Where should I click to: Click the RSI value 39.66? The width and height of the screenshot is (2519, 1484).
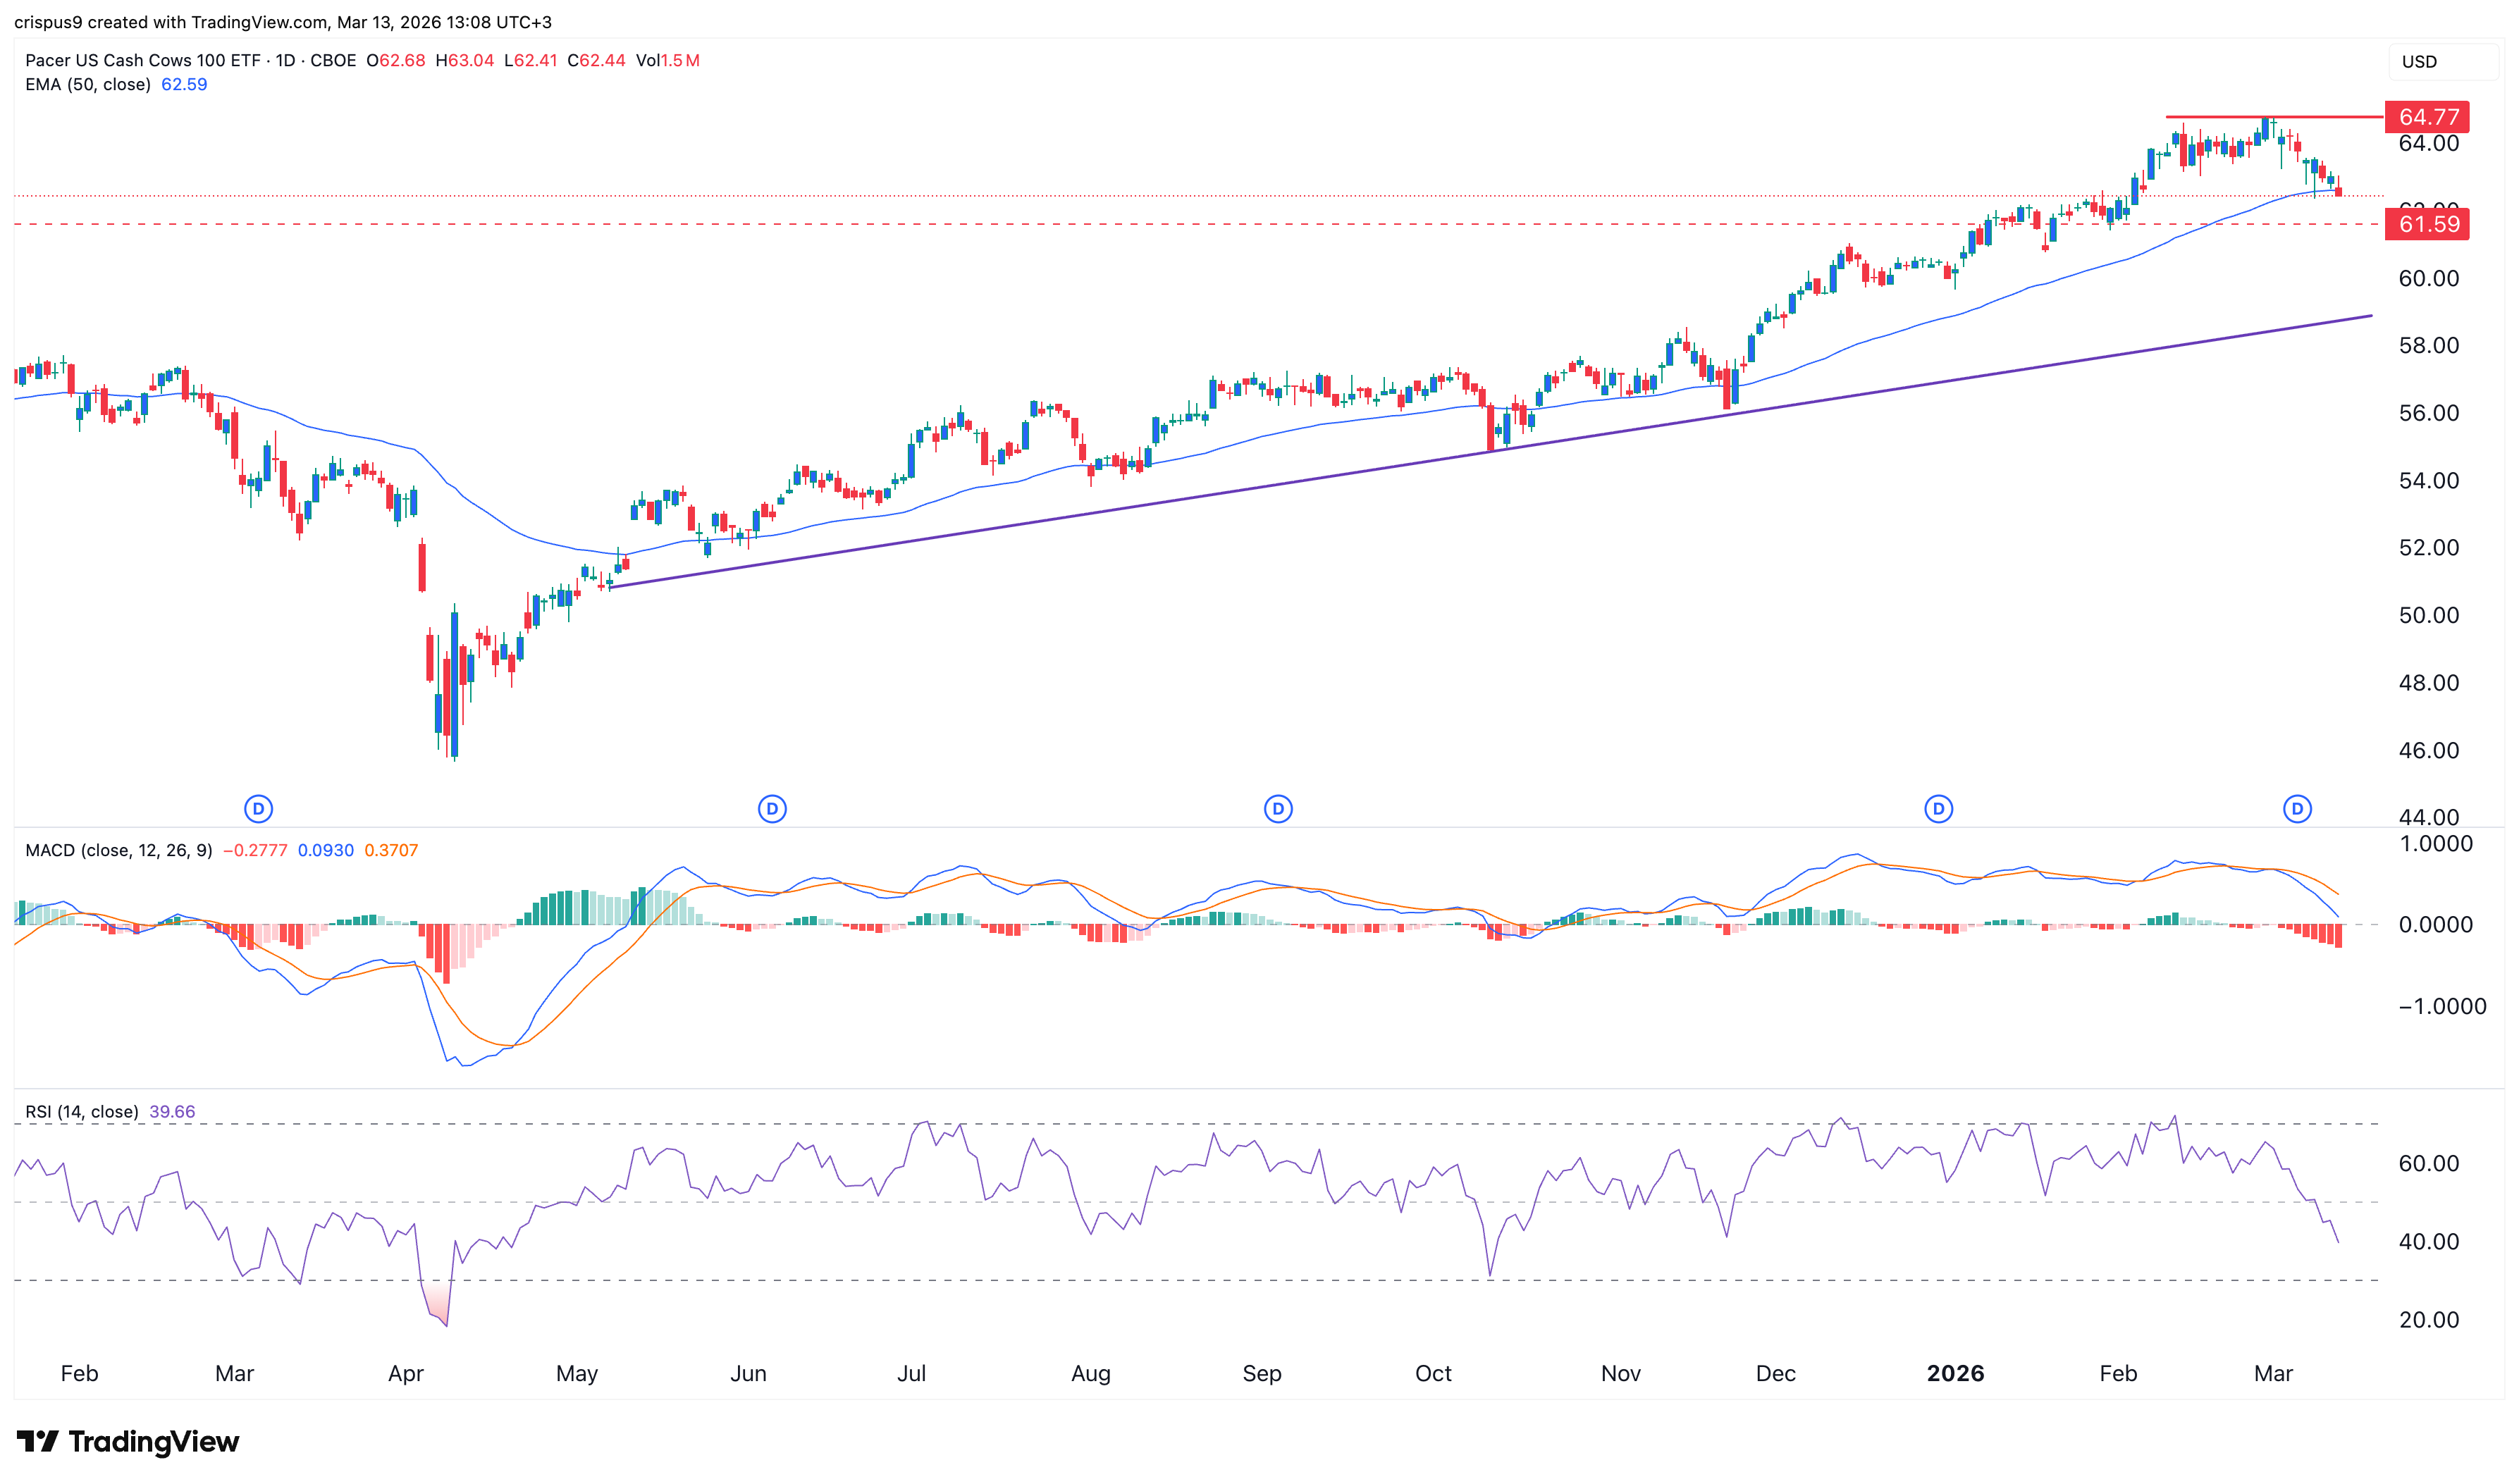tap(172, 1111)
